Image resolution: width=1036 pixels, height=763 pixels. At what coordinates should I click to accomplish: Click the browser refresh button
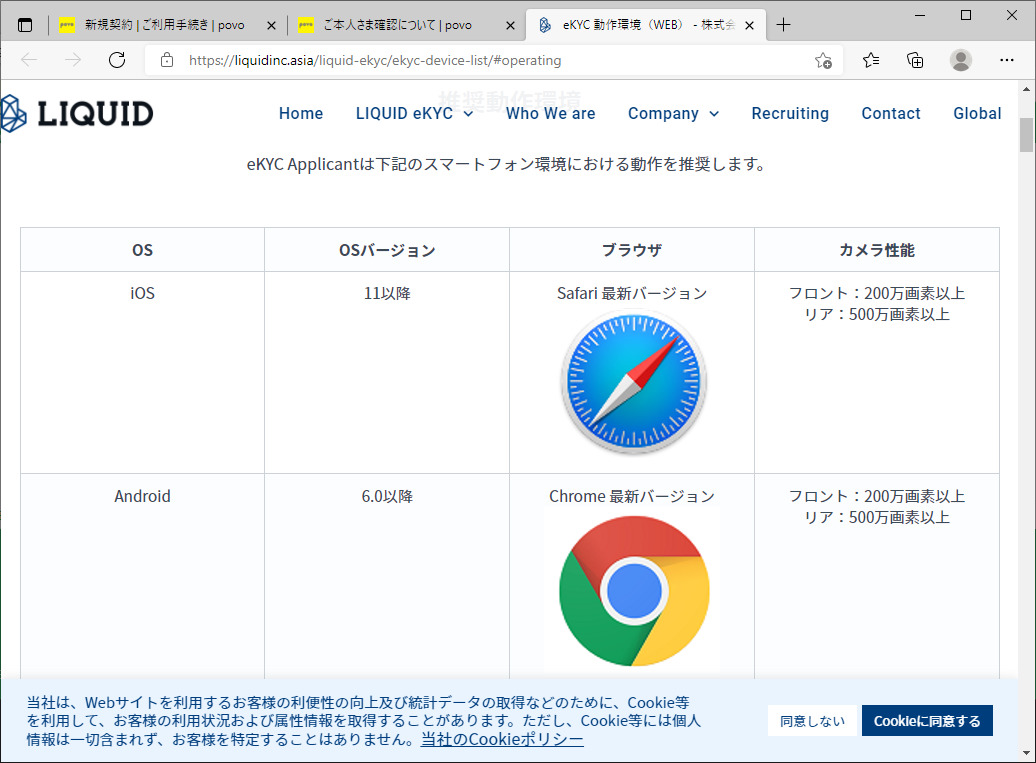tap(117, 60)
